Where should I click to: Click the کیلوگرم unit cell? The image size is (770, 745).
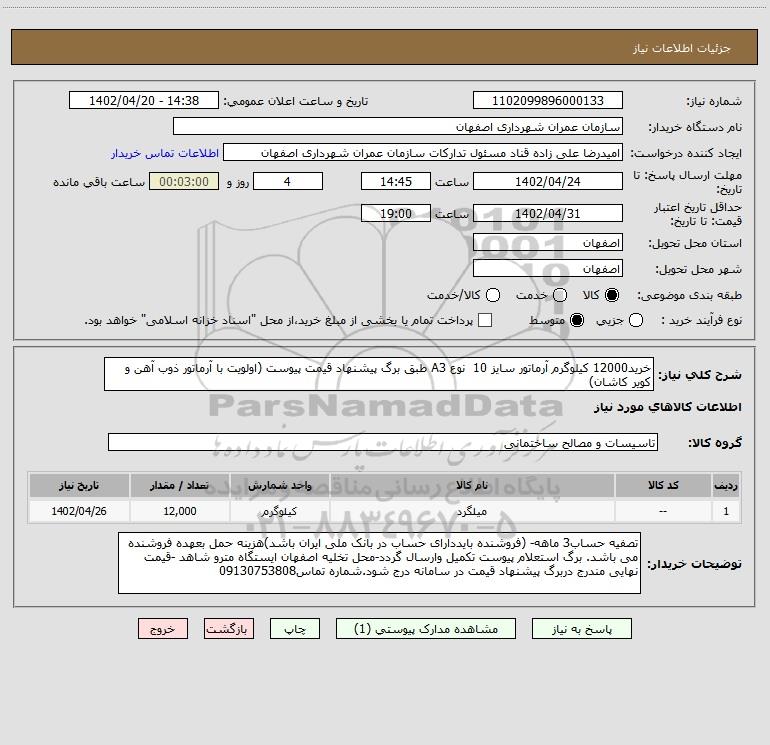tap(279, 511)
